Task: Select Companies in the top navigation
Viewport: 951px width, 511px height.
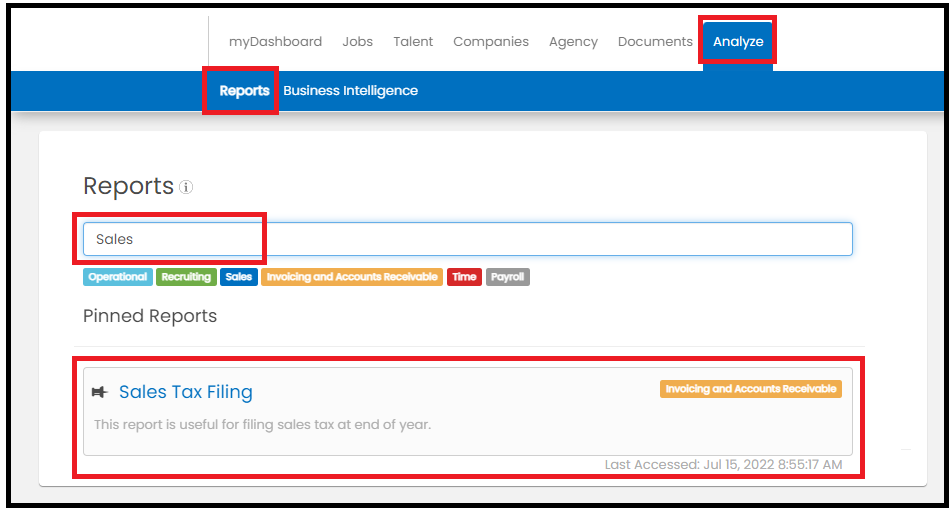Action: 491,42
